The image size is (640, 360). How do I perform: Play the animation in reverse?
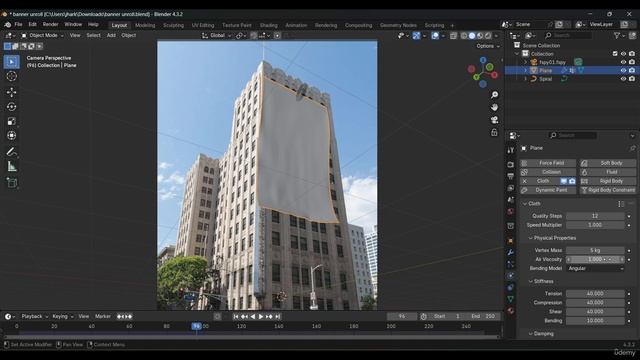253,316
